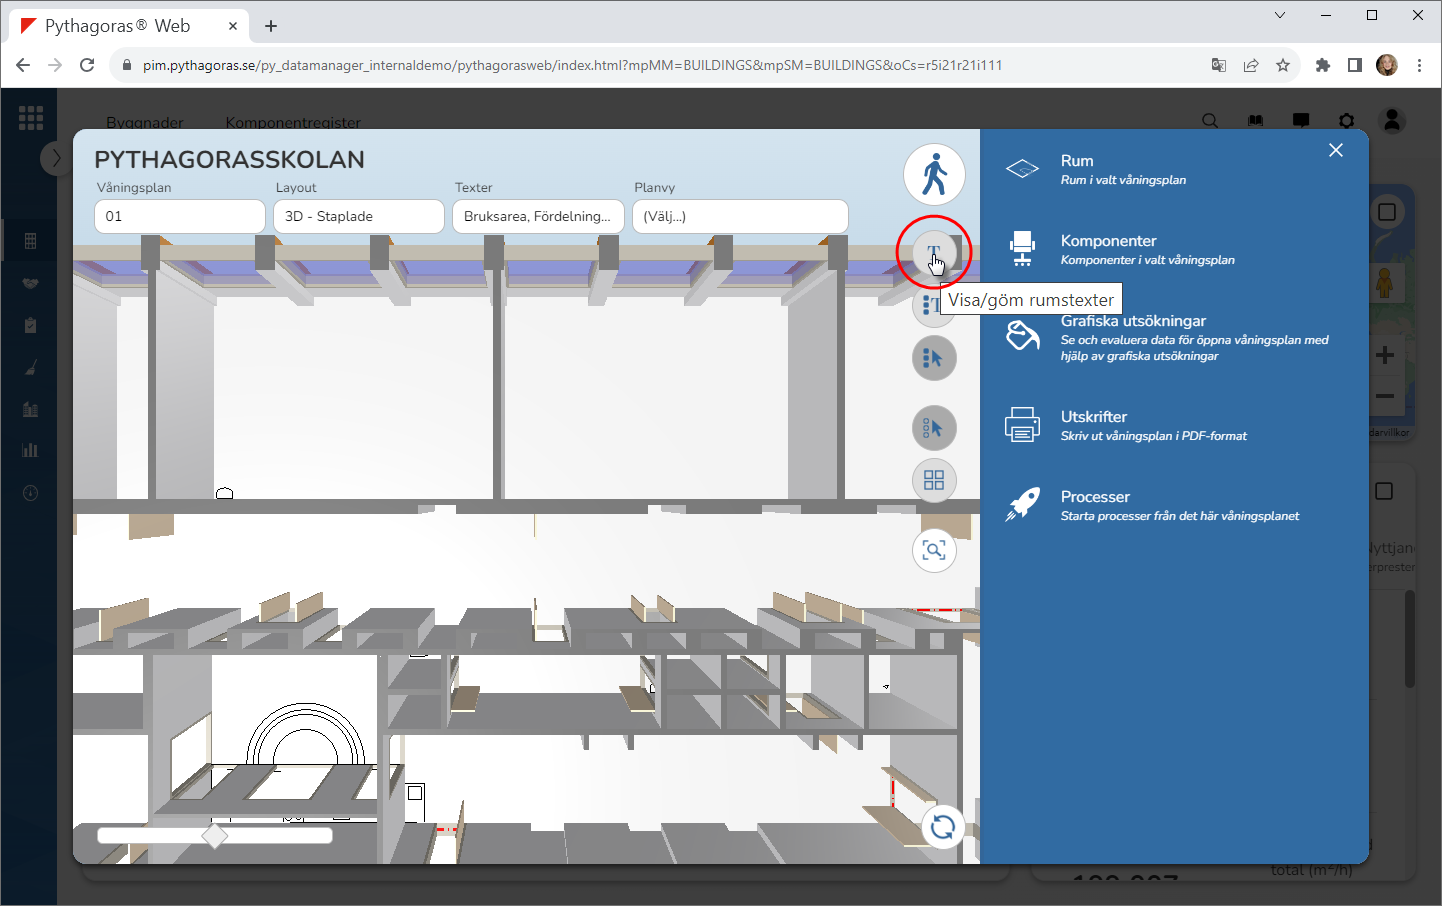Open the Layout dropdown showing 3D - Staplade
The height and width of the screenshot is (906, 1442).
(x=359, y=216)
